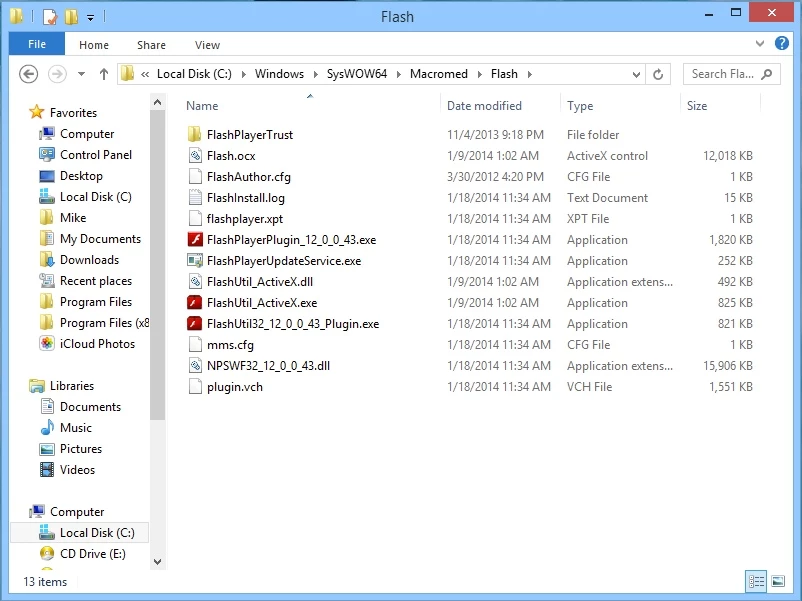Open the View ribbon tab
Image resolution: width=802 pixels, height=601 pixels.
click(207, 45)
